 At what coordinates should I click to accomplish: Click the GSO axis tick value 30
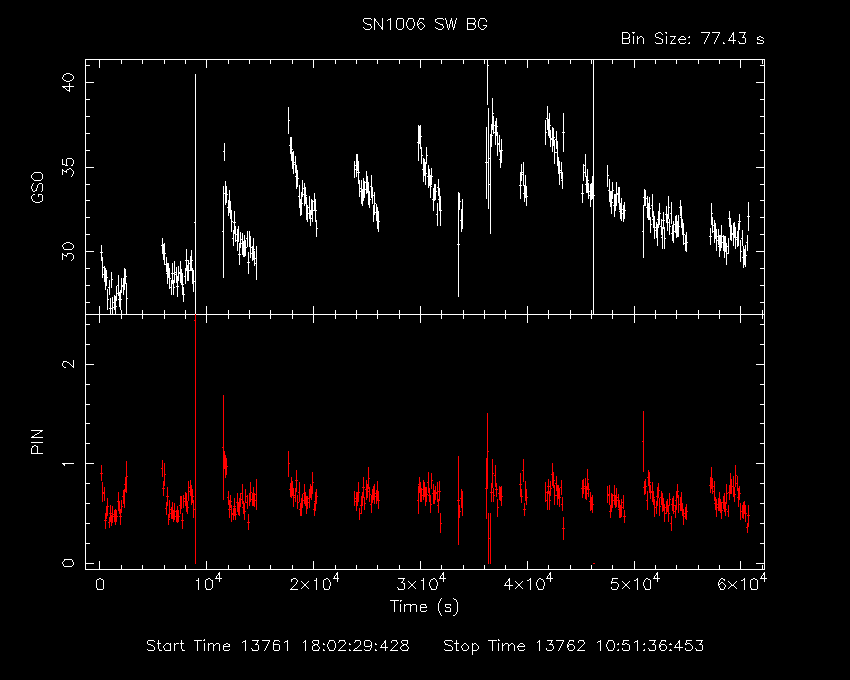pos(69,252)
